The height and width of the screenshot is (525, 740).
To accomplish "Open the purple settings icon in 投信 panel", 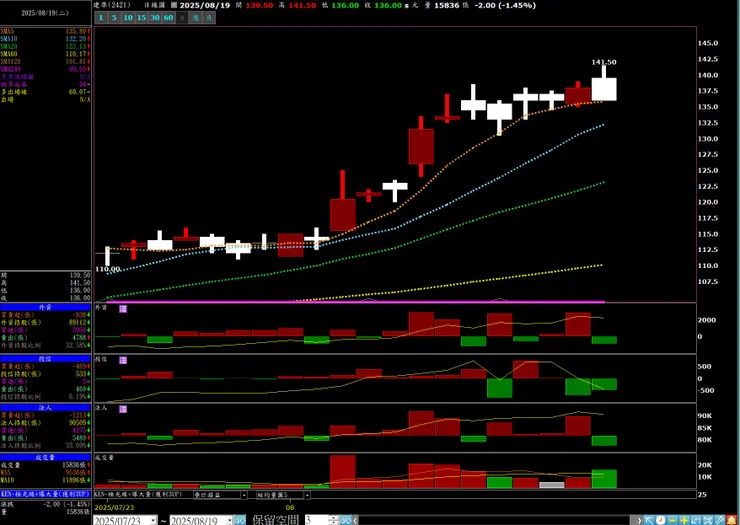I will coord(123,360).
